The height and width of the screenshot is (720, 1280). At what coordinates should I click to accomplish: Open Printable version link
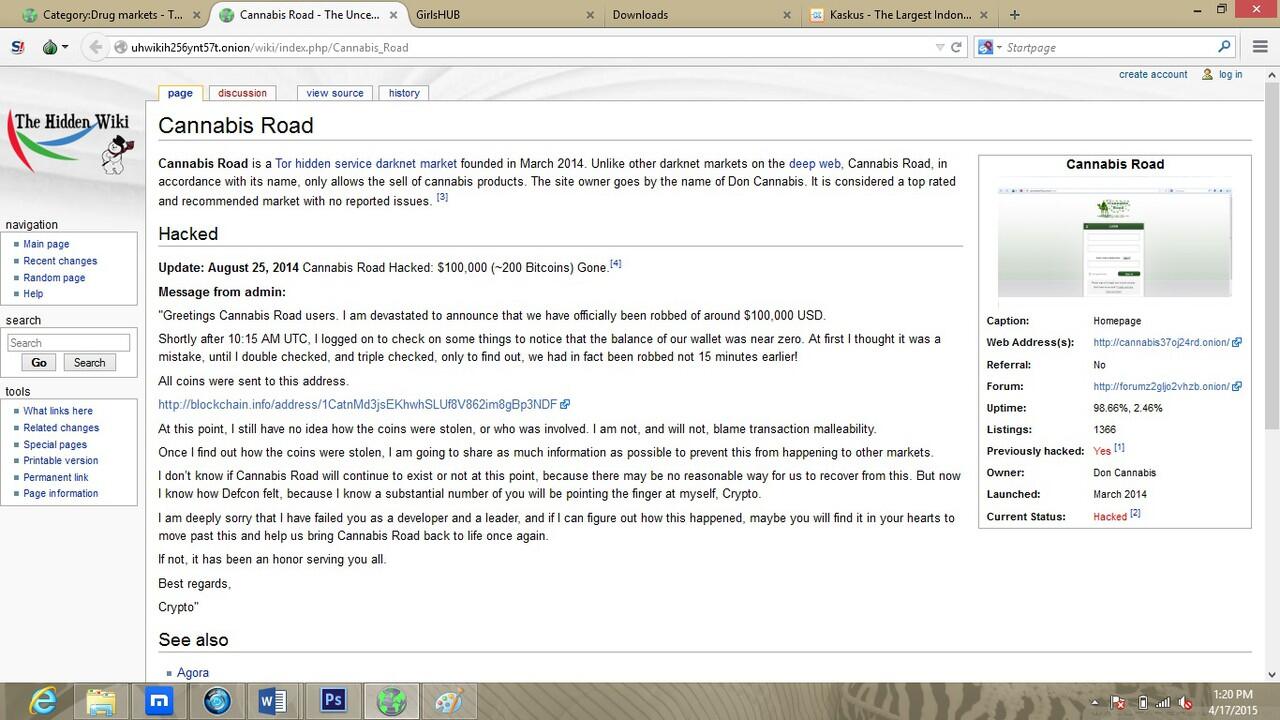coord(61,461)
